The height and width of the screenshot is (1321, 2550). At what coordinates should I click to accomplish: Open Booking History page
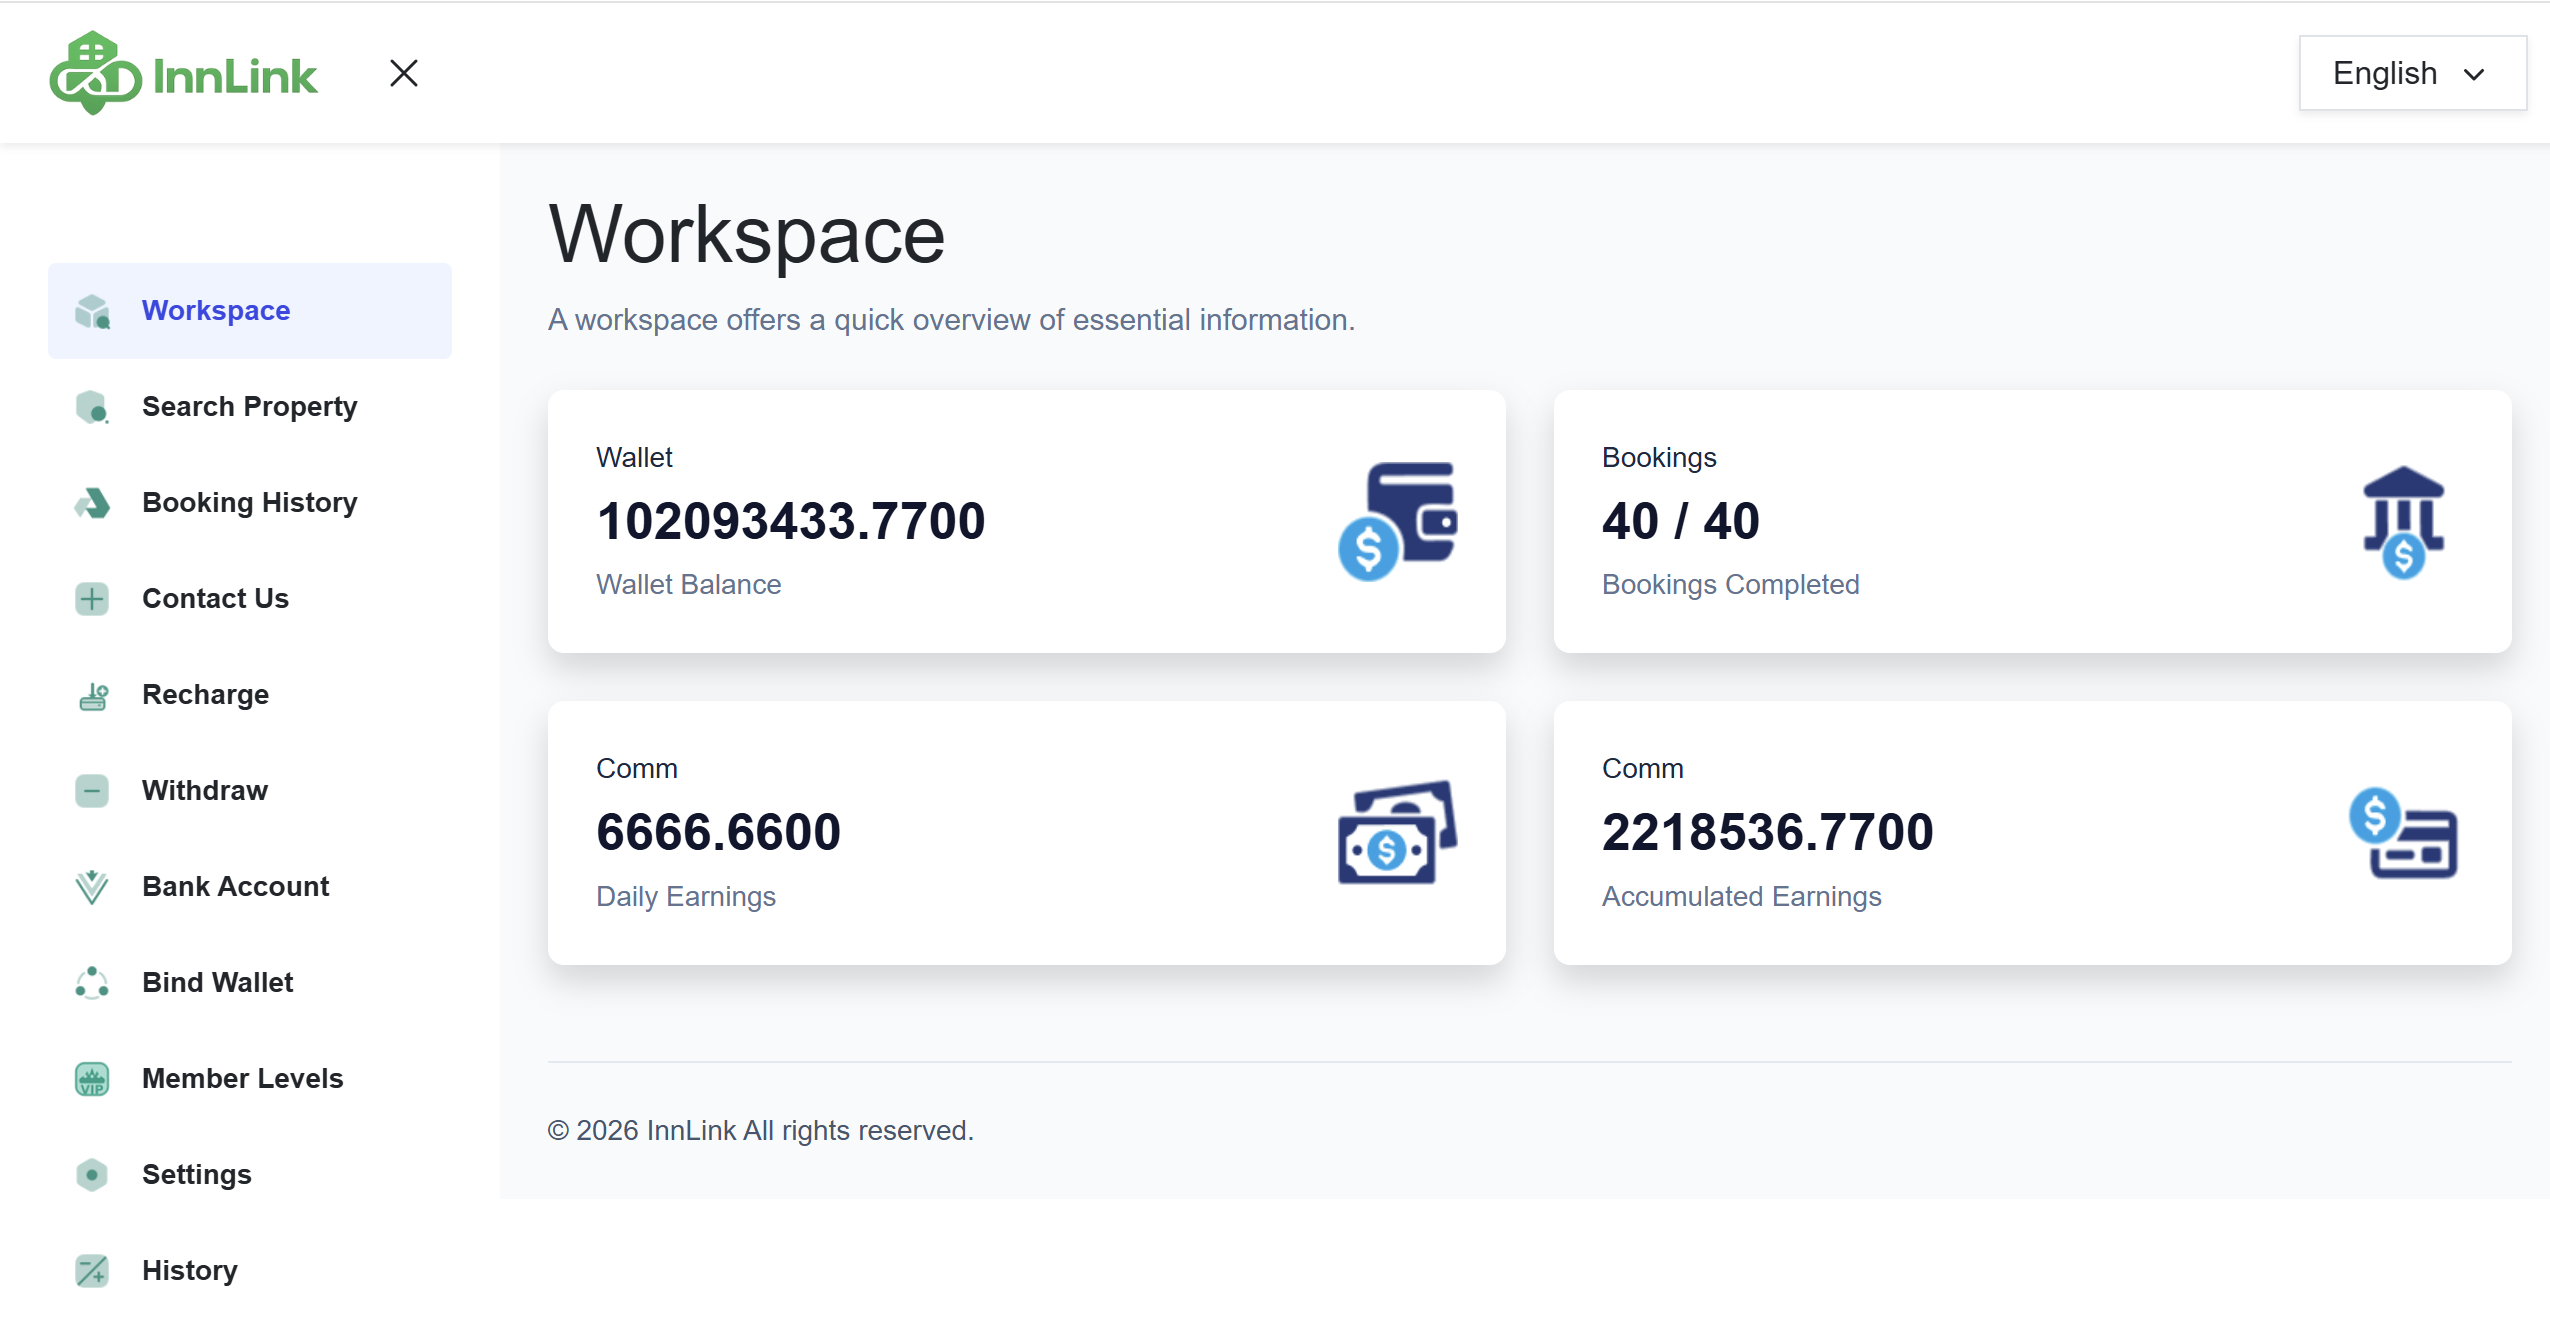tap(249, 503)
